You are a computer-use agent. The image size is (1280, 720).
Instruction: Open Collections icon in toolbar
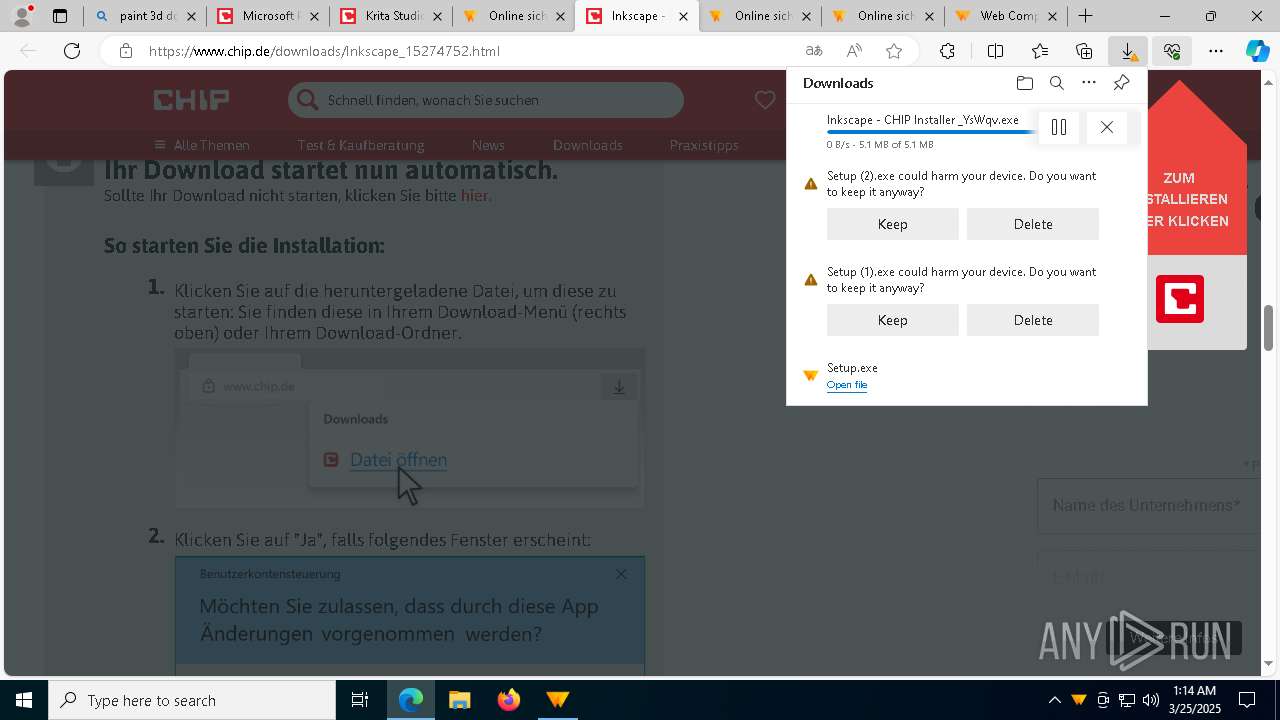tap(1084, 51)
